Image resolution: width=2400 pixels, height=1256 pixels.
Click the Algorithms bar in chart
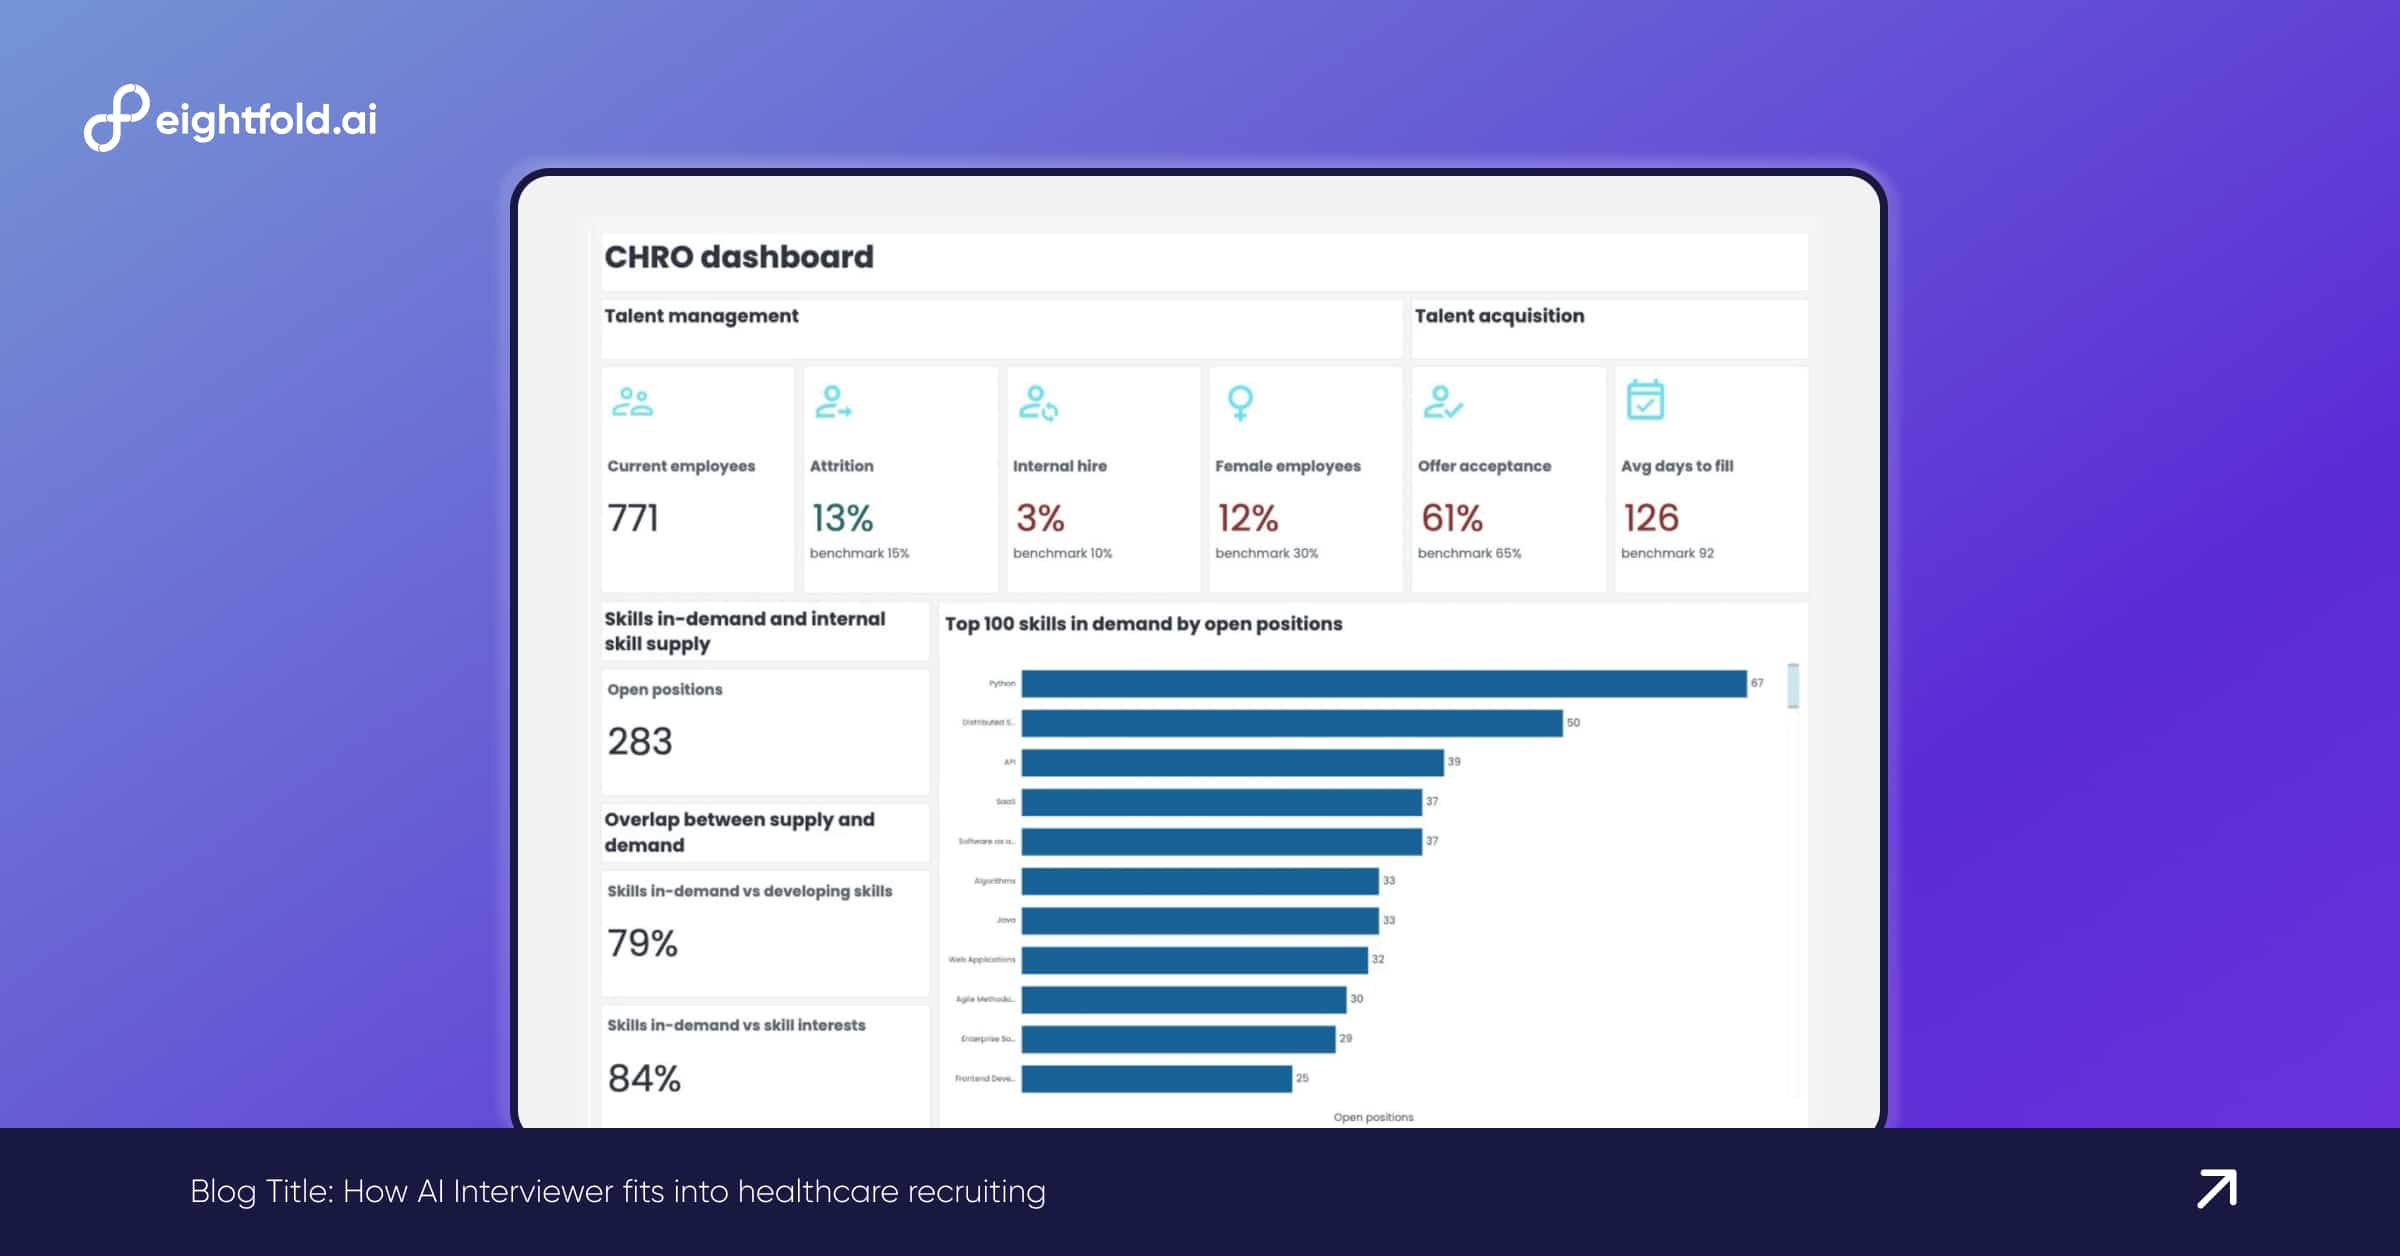1200,881
